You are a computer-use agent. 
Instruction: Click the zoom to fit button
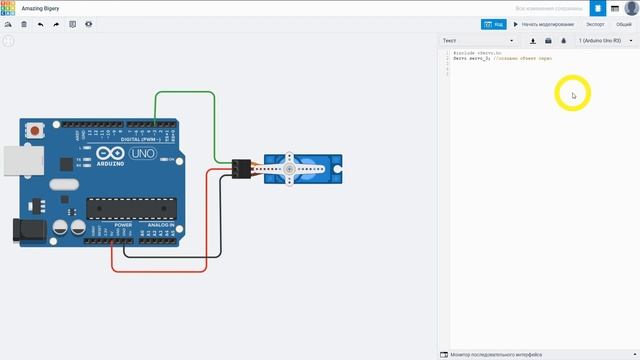click(8, 41)
